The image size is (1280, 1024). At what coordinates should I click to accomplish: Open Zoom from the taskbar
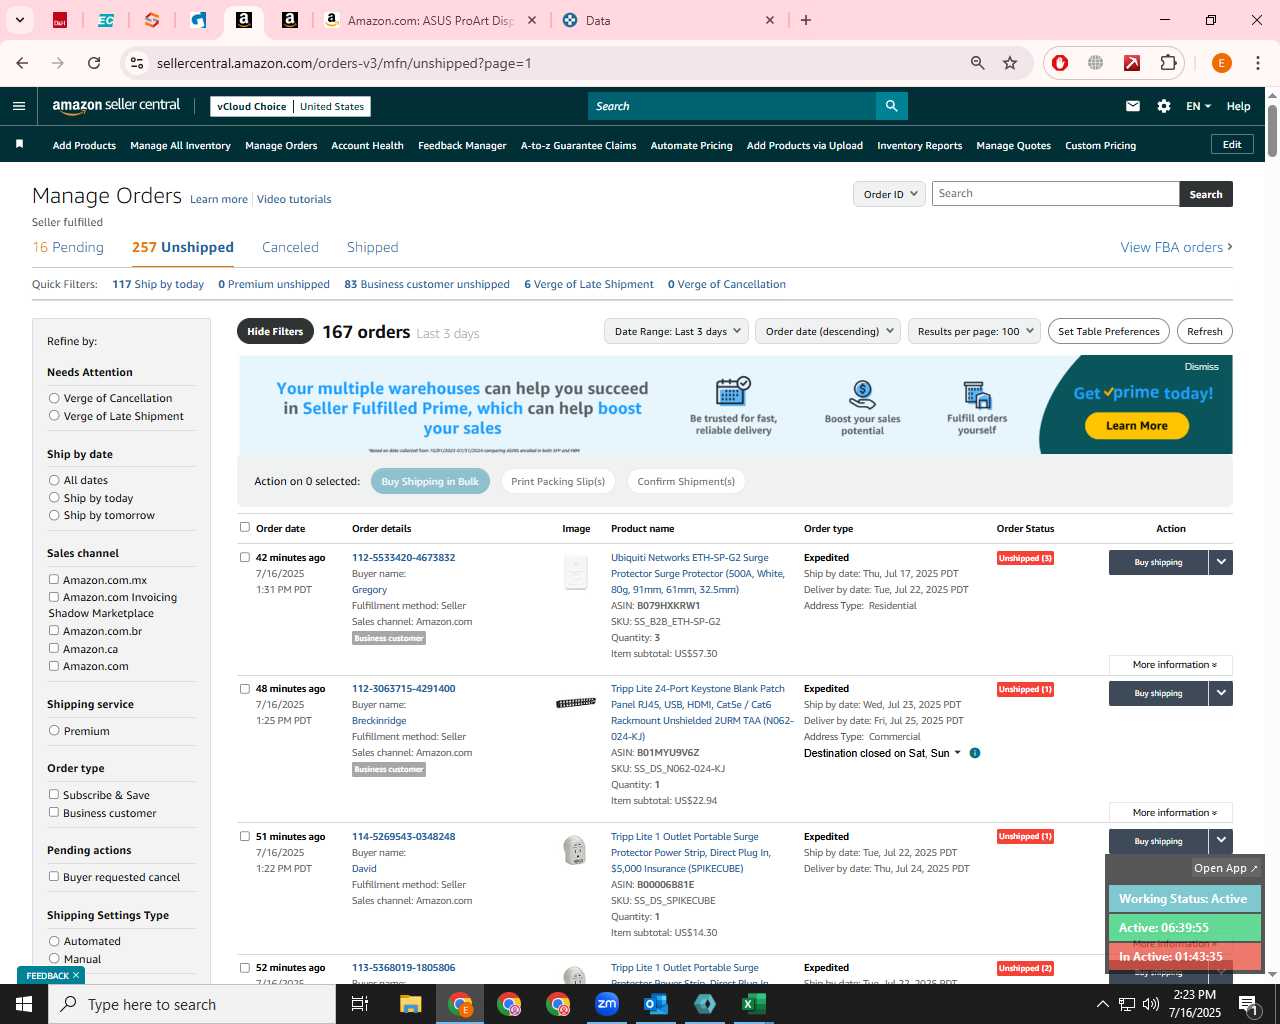(x=607, y=1004)
